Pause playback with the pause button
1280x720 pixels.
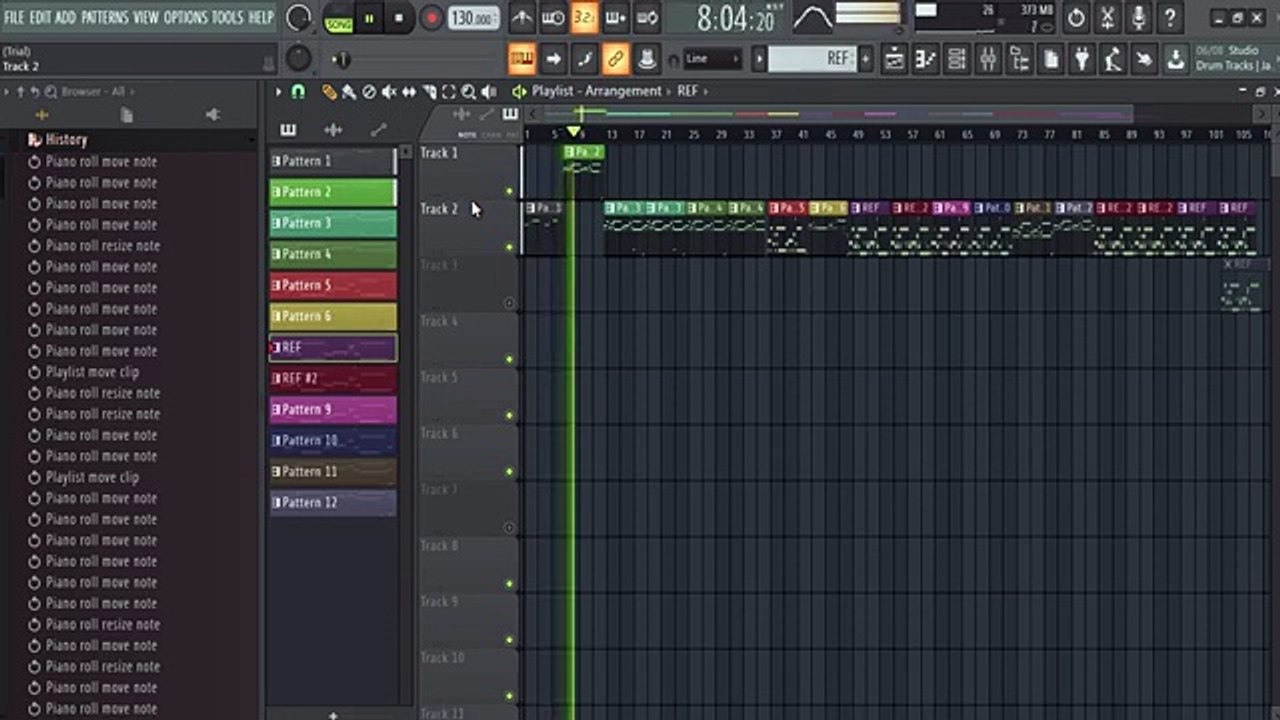[x=370, y=18]
